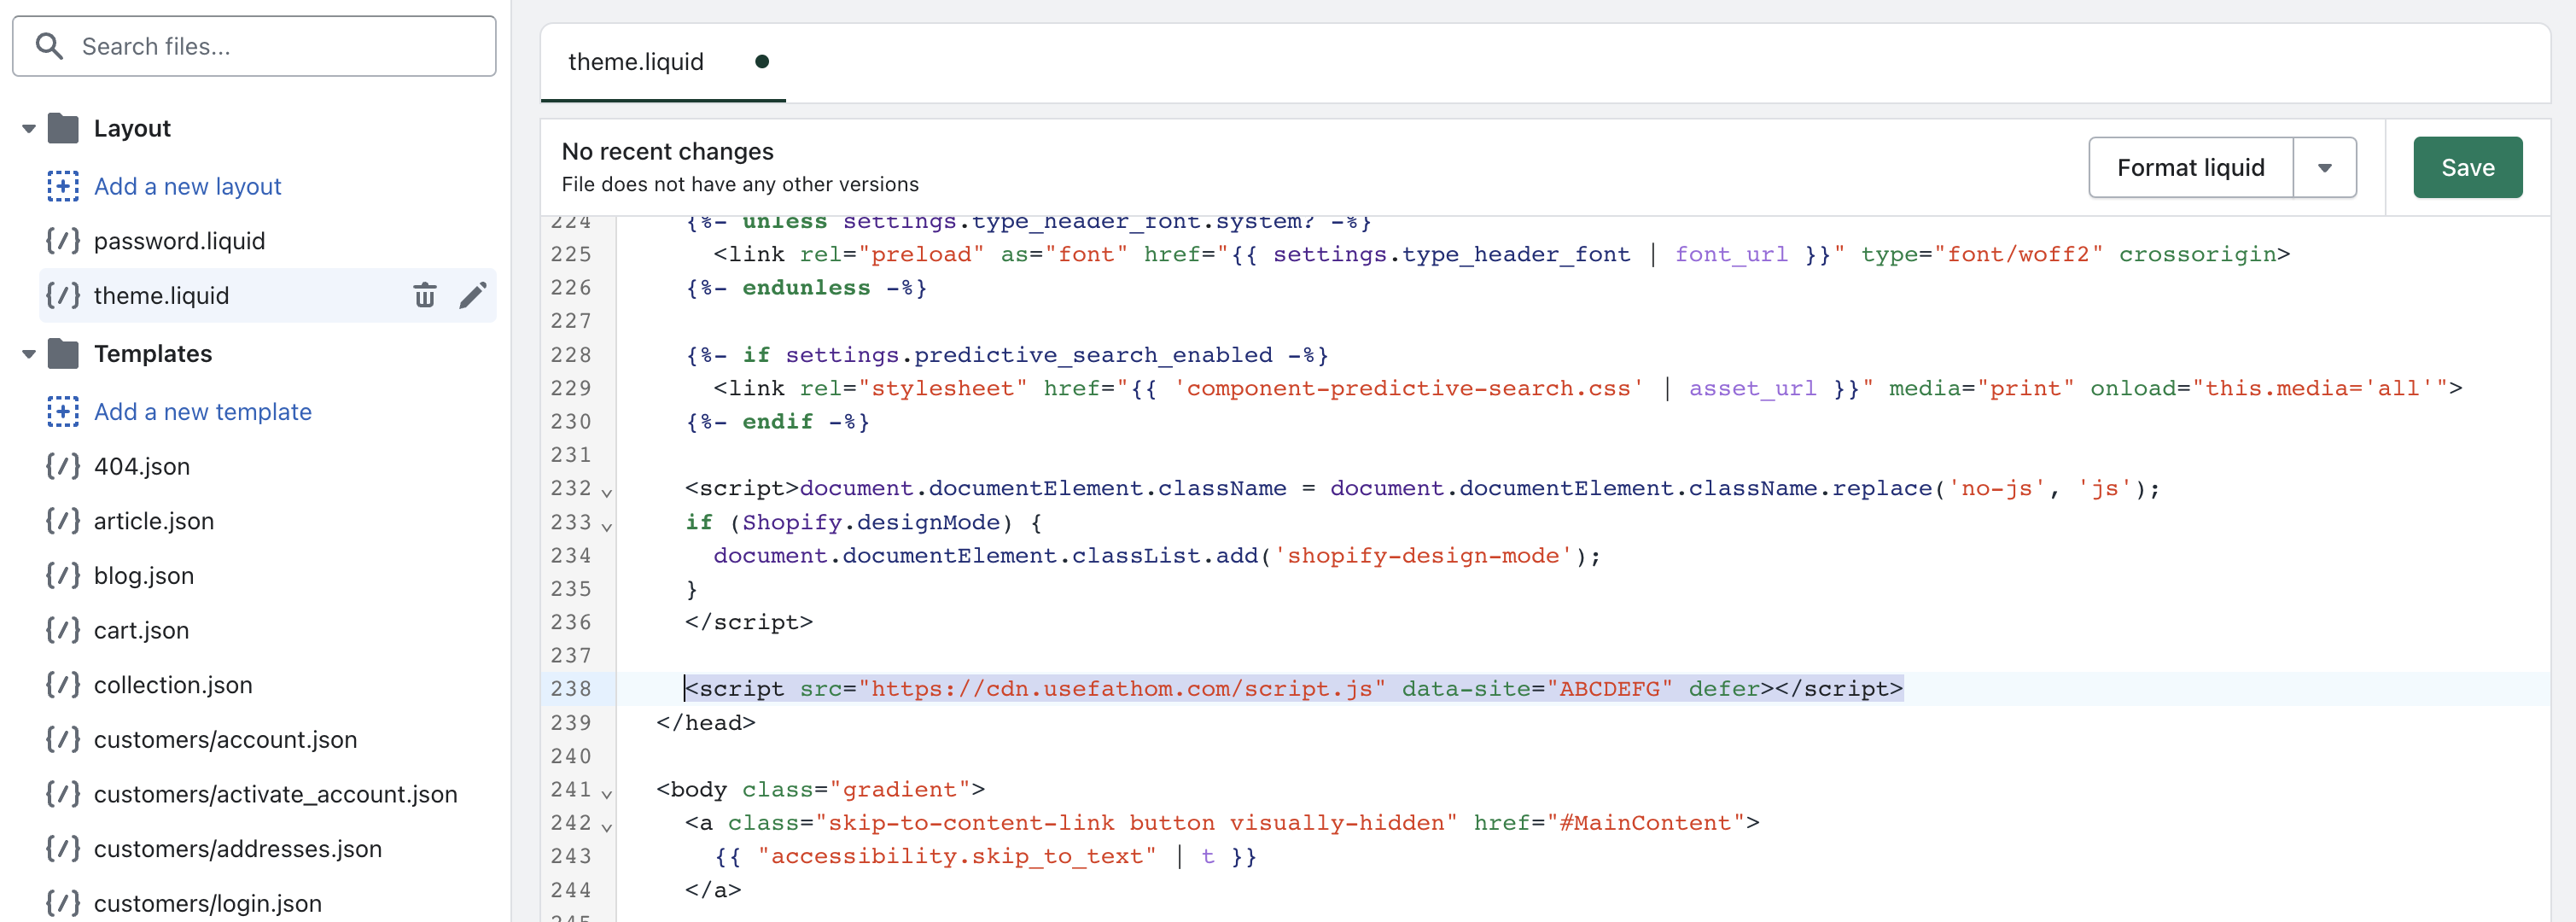Click the search files input icon
This screenshot has width=2576, height=922.
[x=50, y=44]
